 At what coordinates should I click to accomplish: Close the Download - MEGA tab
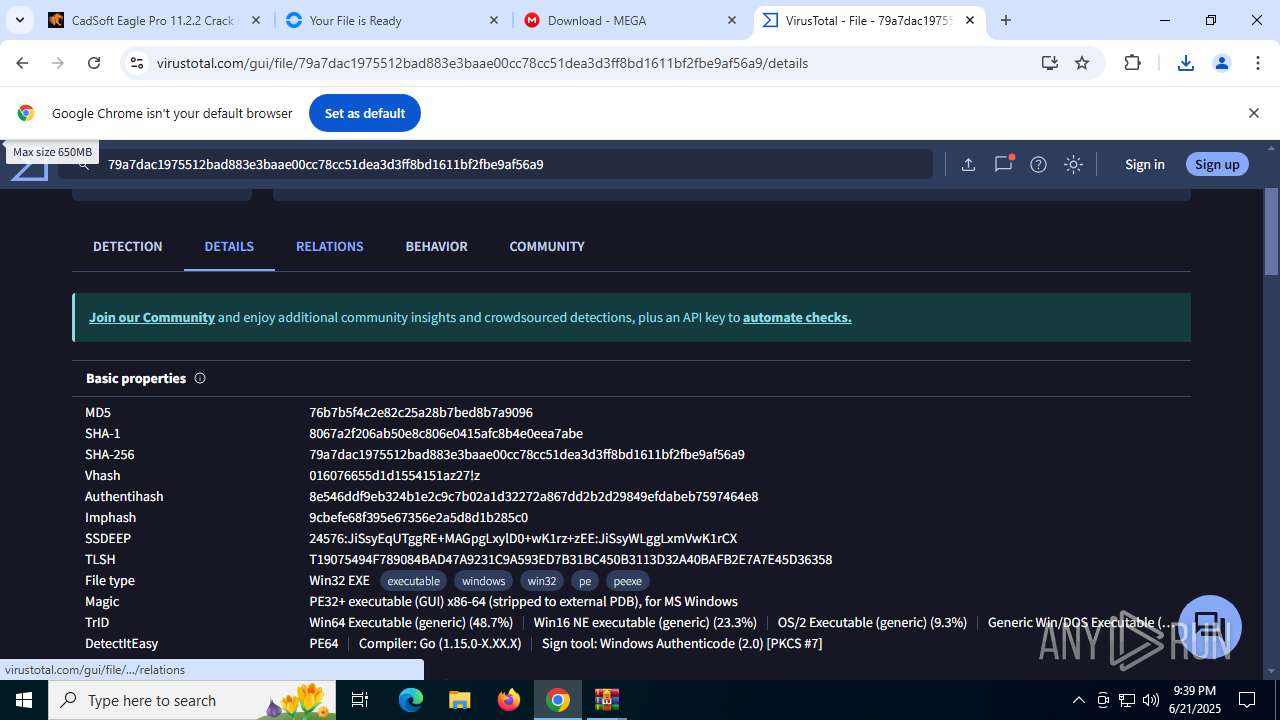click(732, 20)
